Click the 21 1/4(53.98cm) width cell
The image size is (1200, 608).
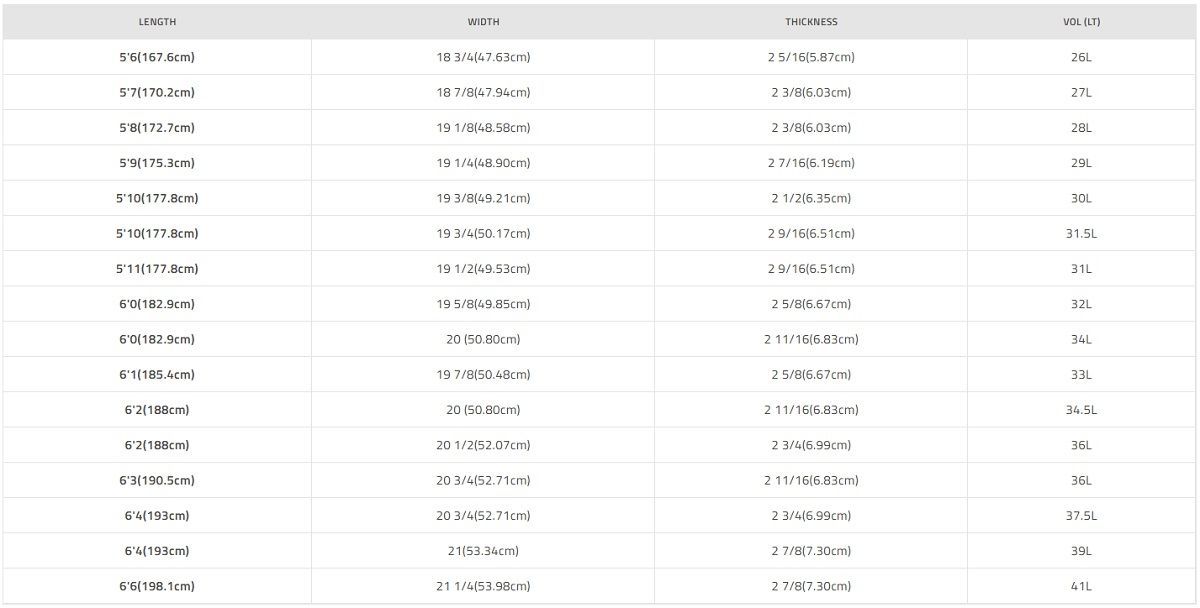tap(483, 586)
